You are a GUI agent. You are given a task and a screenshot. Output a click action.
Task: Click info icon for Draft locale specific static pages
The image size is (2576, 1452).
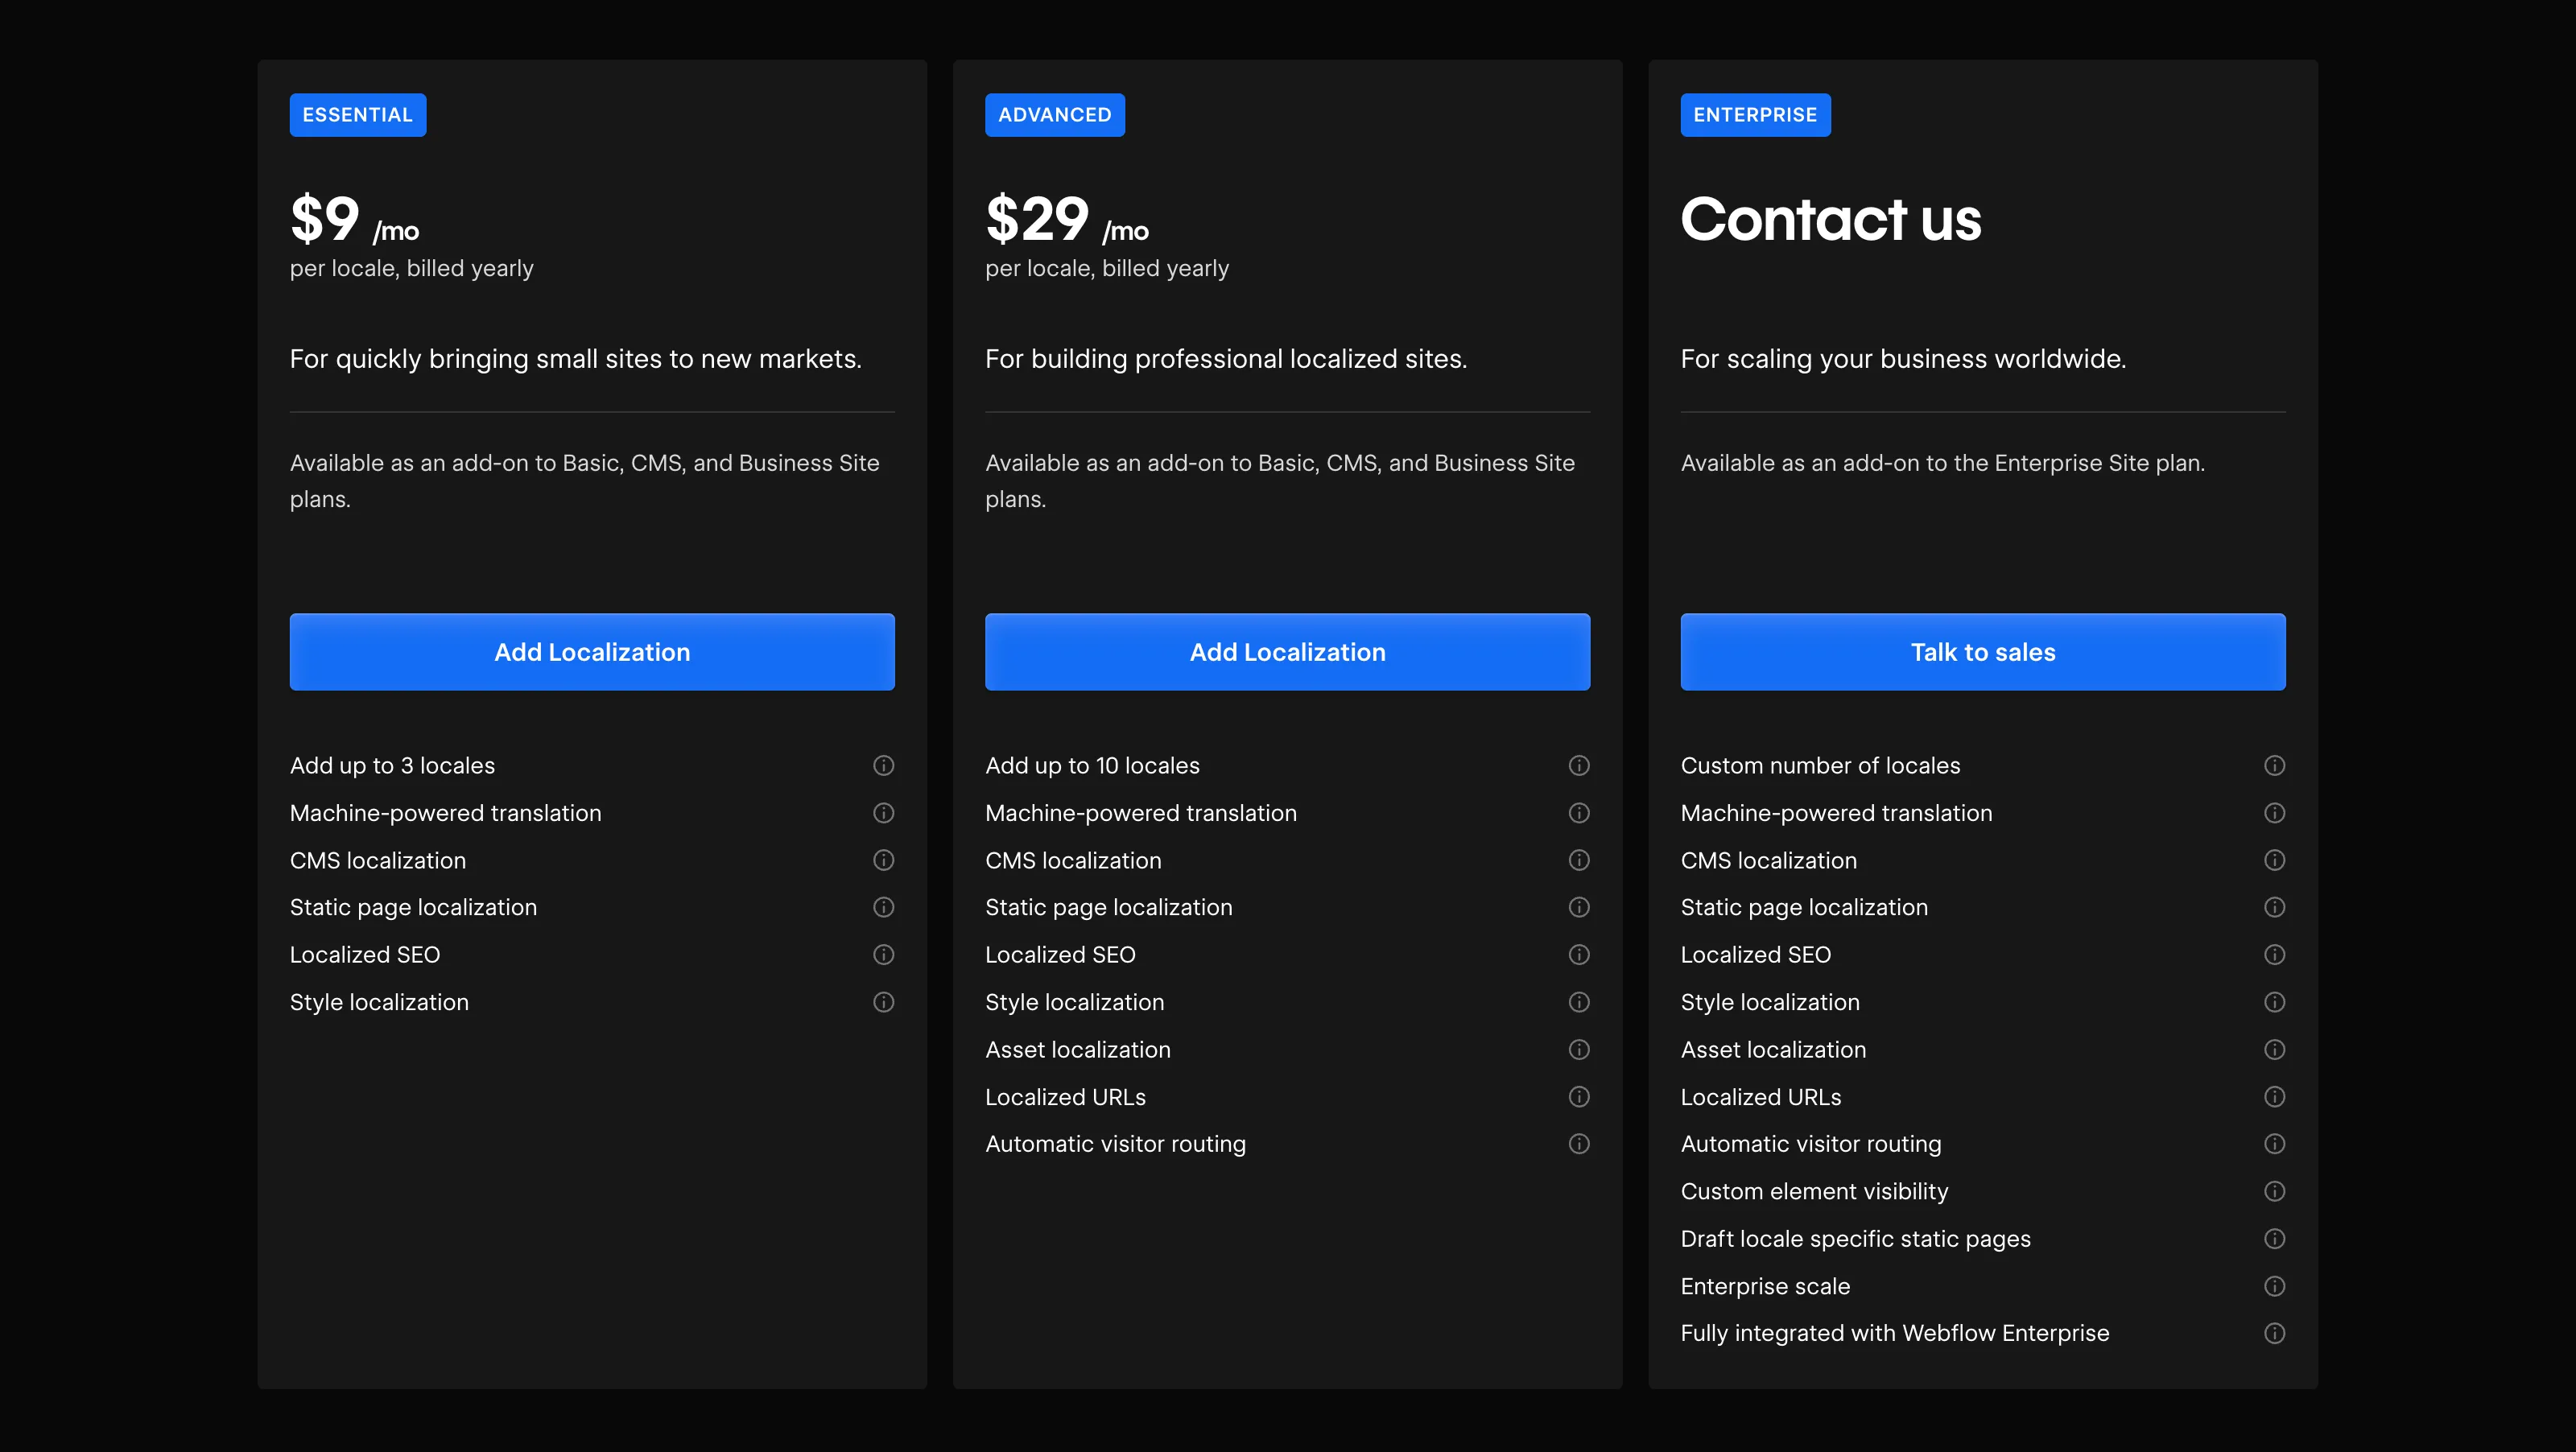2274,1238
